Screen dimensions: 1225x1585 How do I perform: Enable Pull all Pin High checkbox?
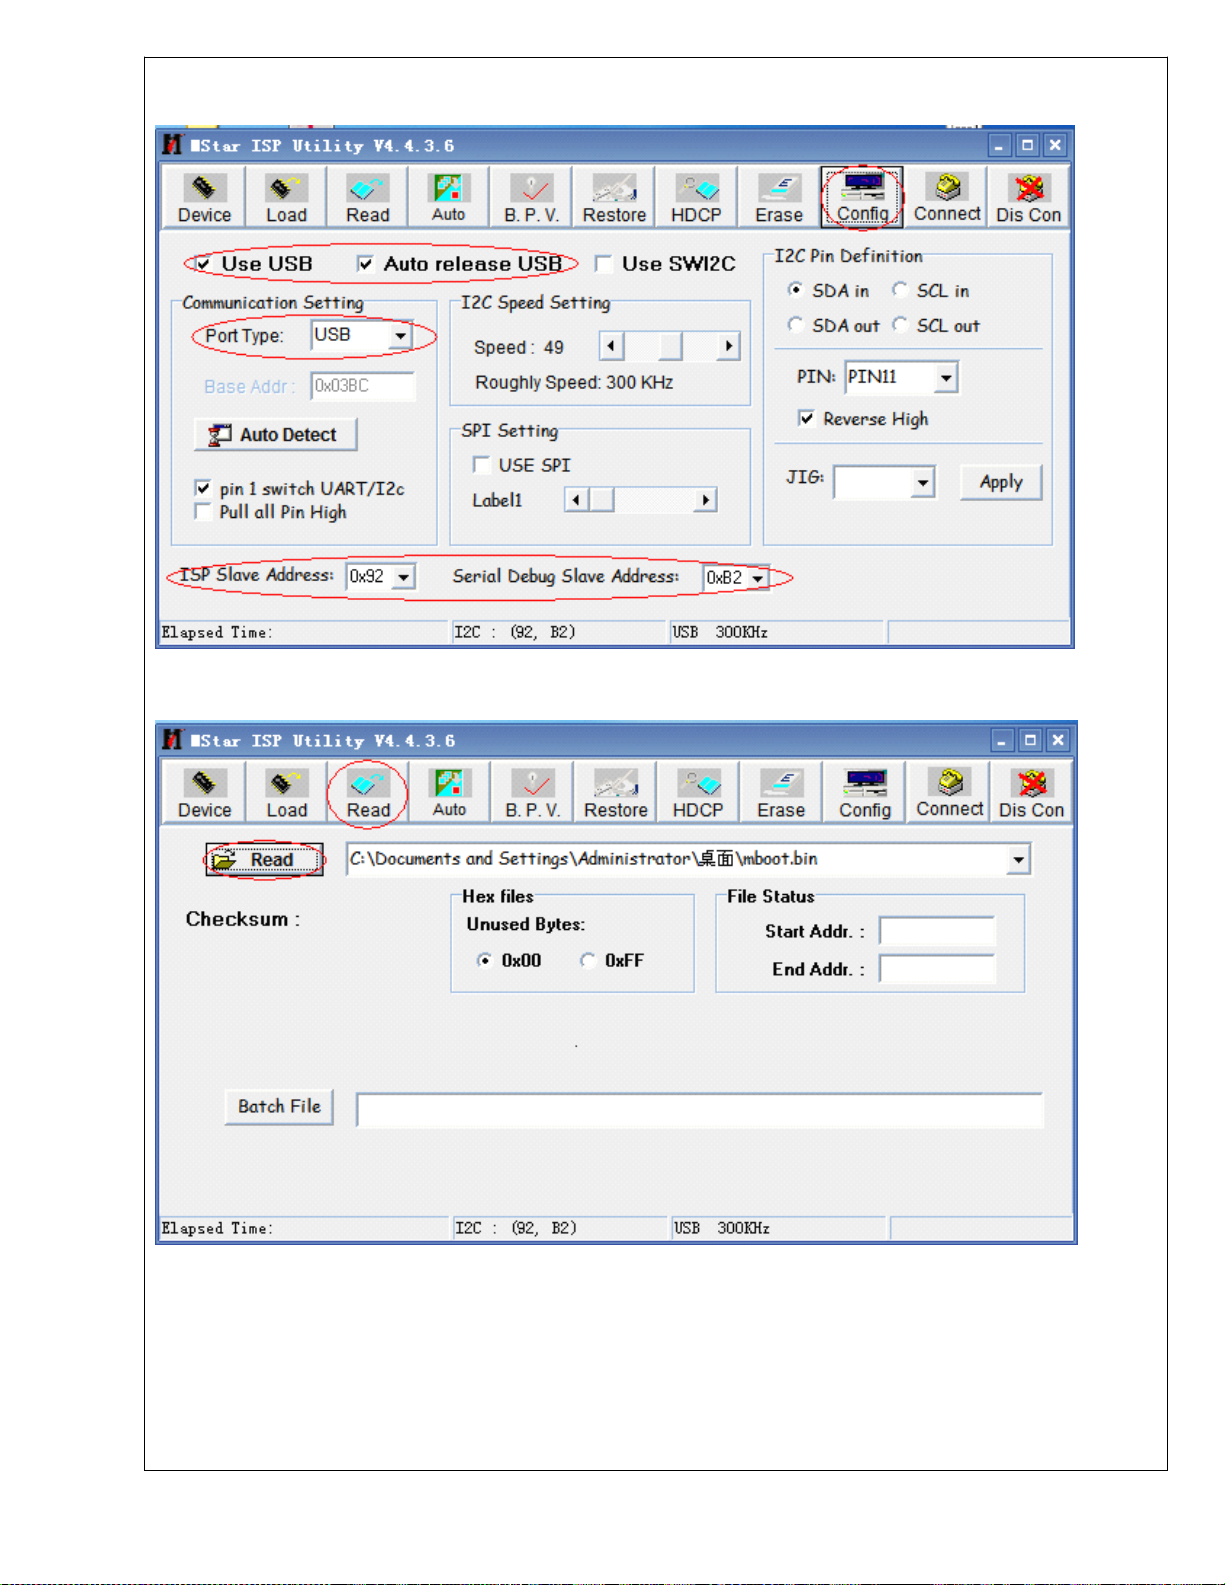(x=202, y=512)
